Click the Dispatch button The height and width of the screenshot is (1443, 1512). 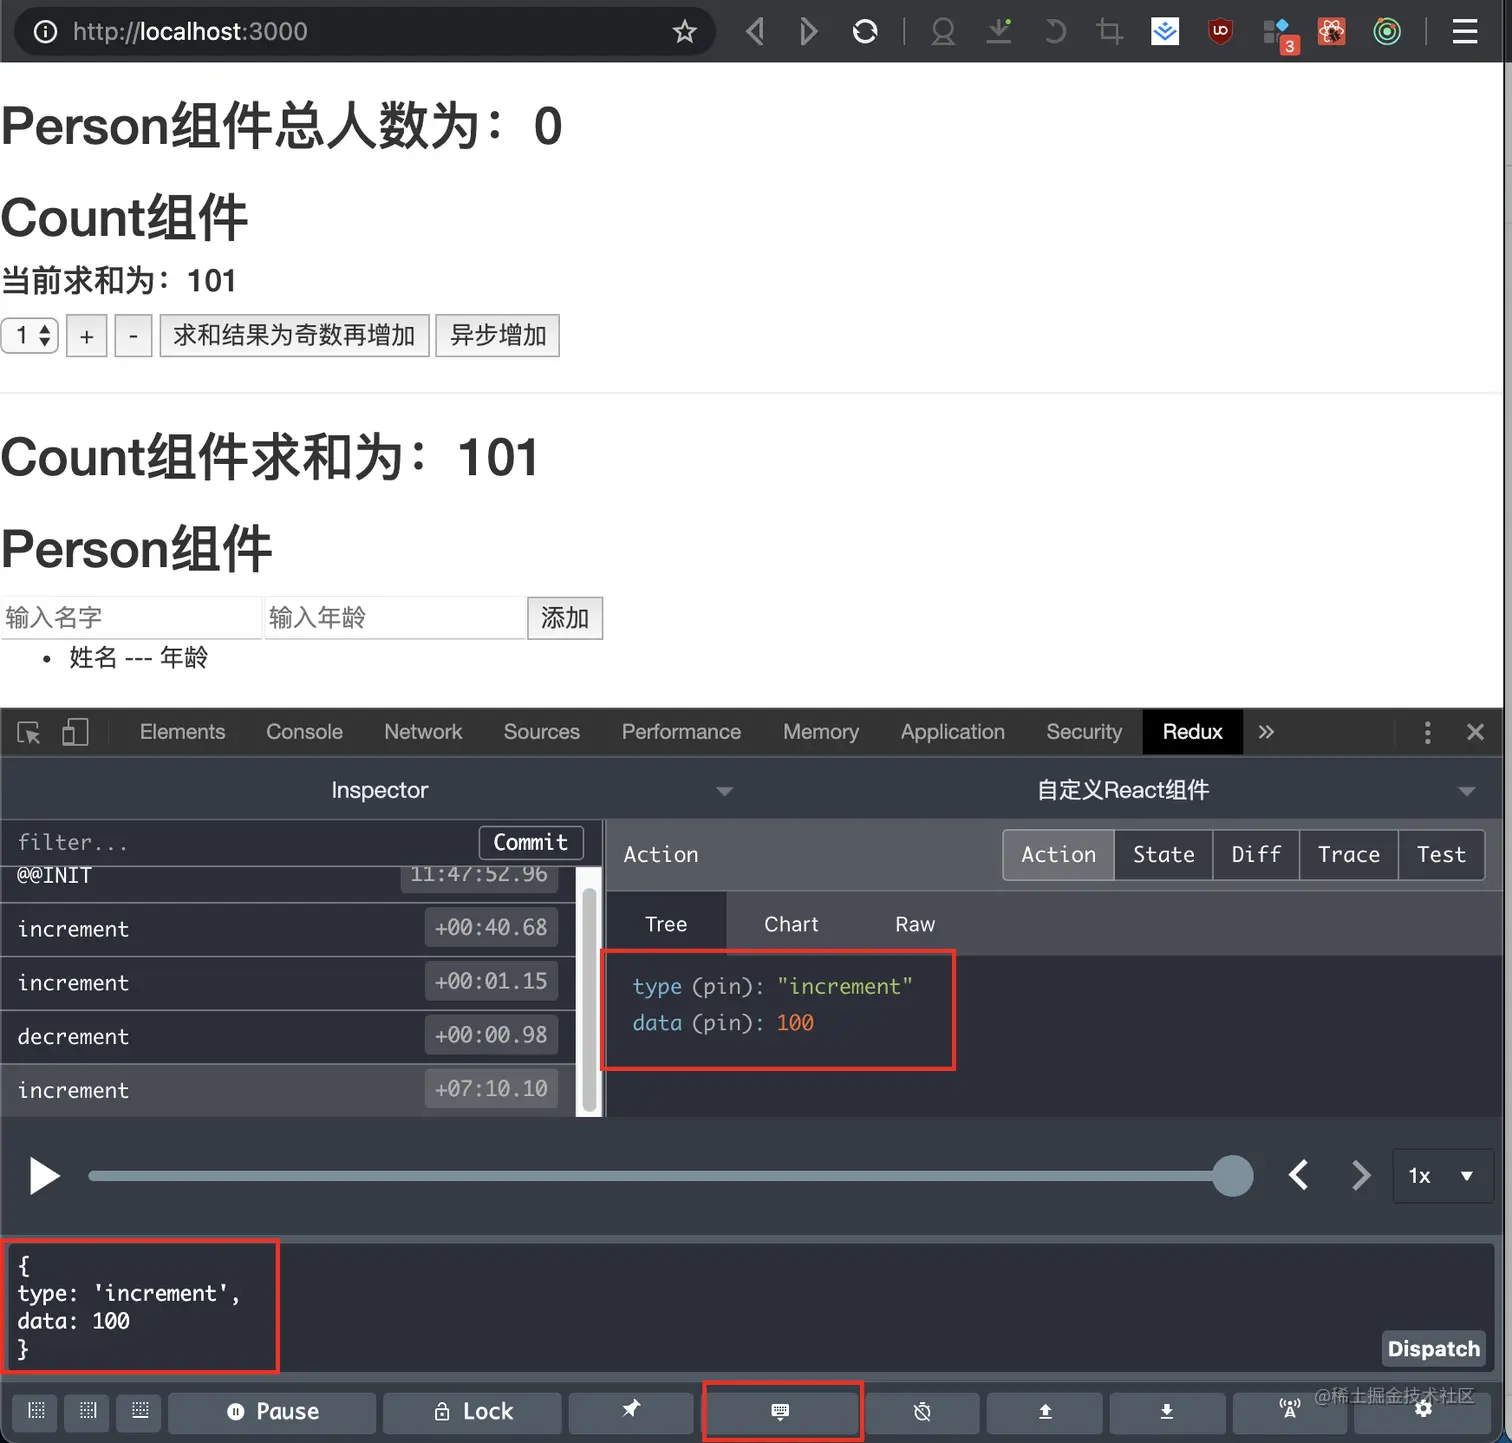1434,1349
